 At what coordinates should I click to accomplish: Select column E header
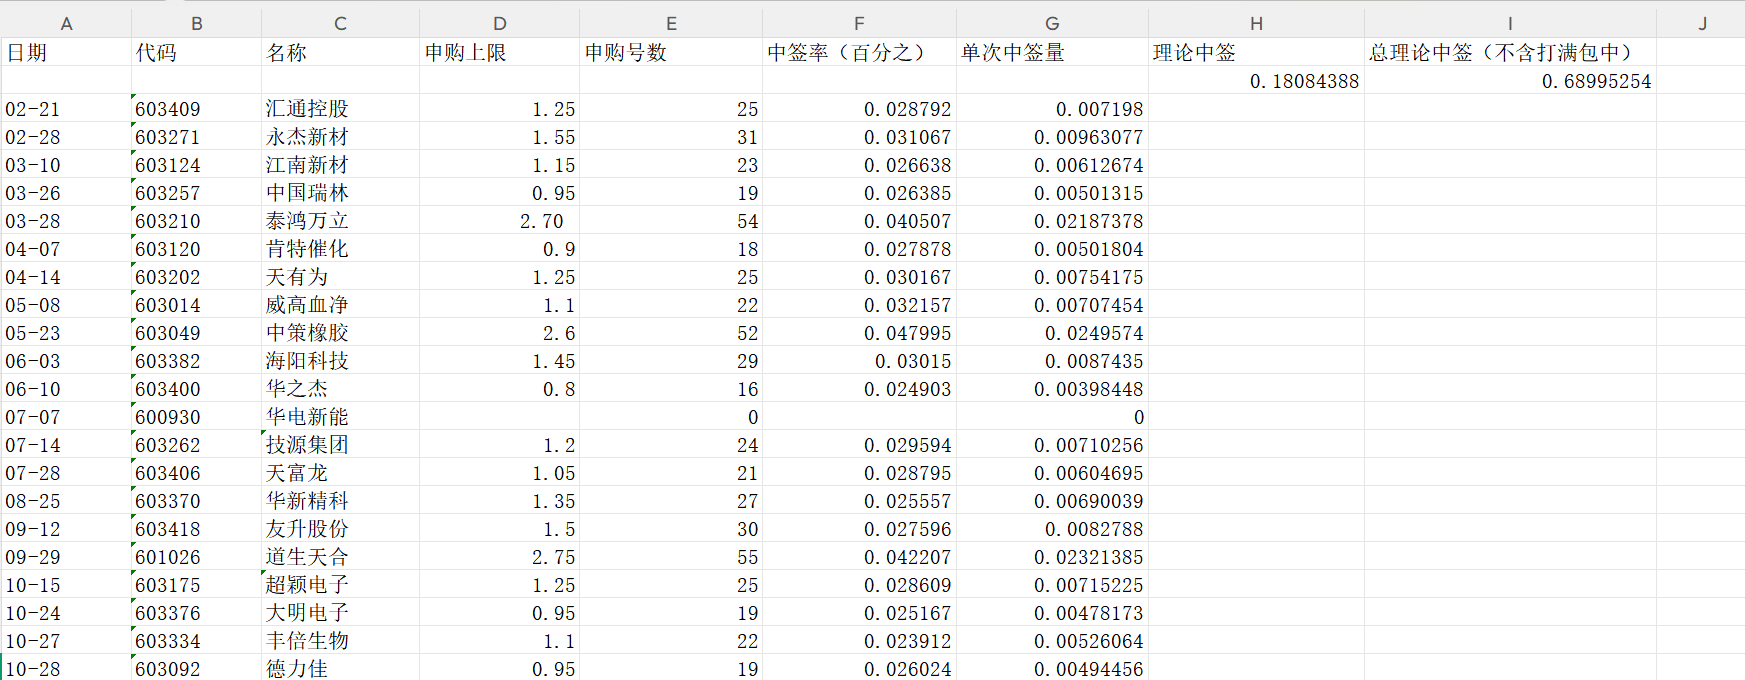[671, 23]
